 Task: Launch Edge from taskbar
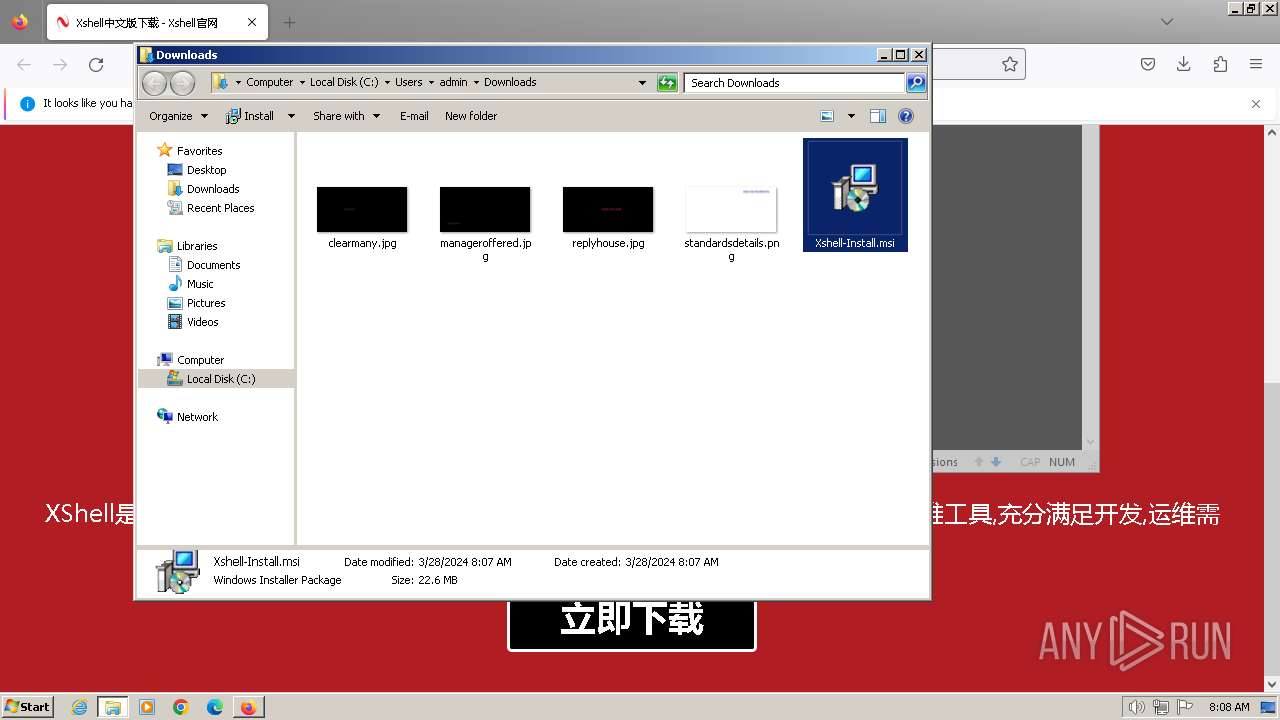[215, 707]
